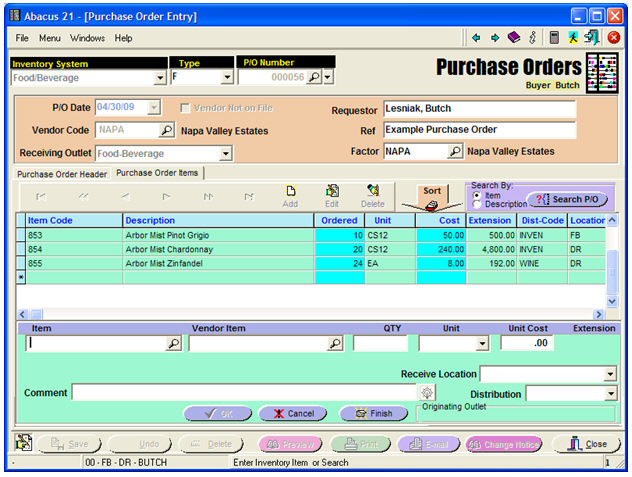This screenshot has width=632, height=477.
Task: Open the calculator icon in toolbar
Action: tap(554, 38)
